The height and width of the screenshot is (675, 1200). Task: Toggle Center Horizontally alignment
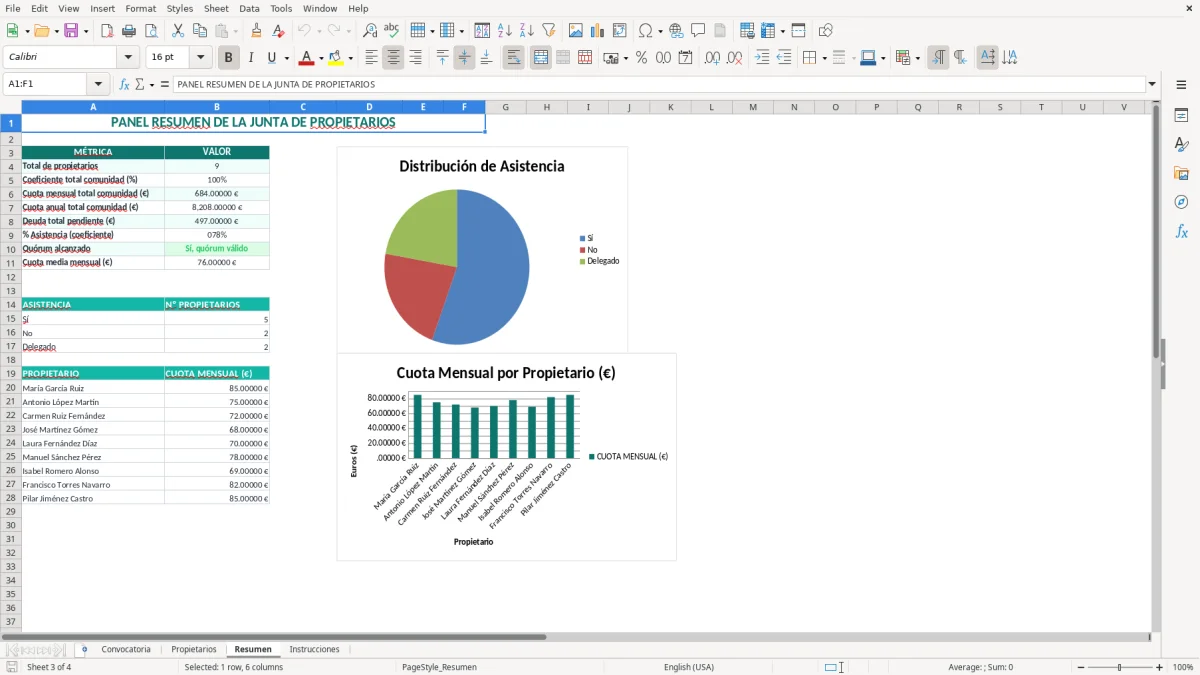(x=393, y=58)
